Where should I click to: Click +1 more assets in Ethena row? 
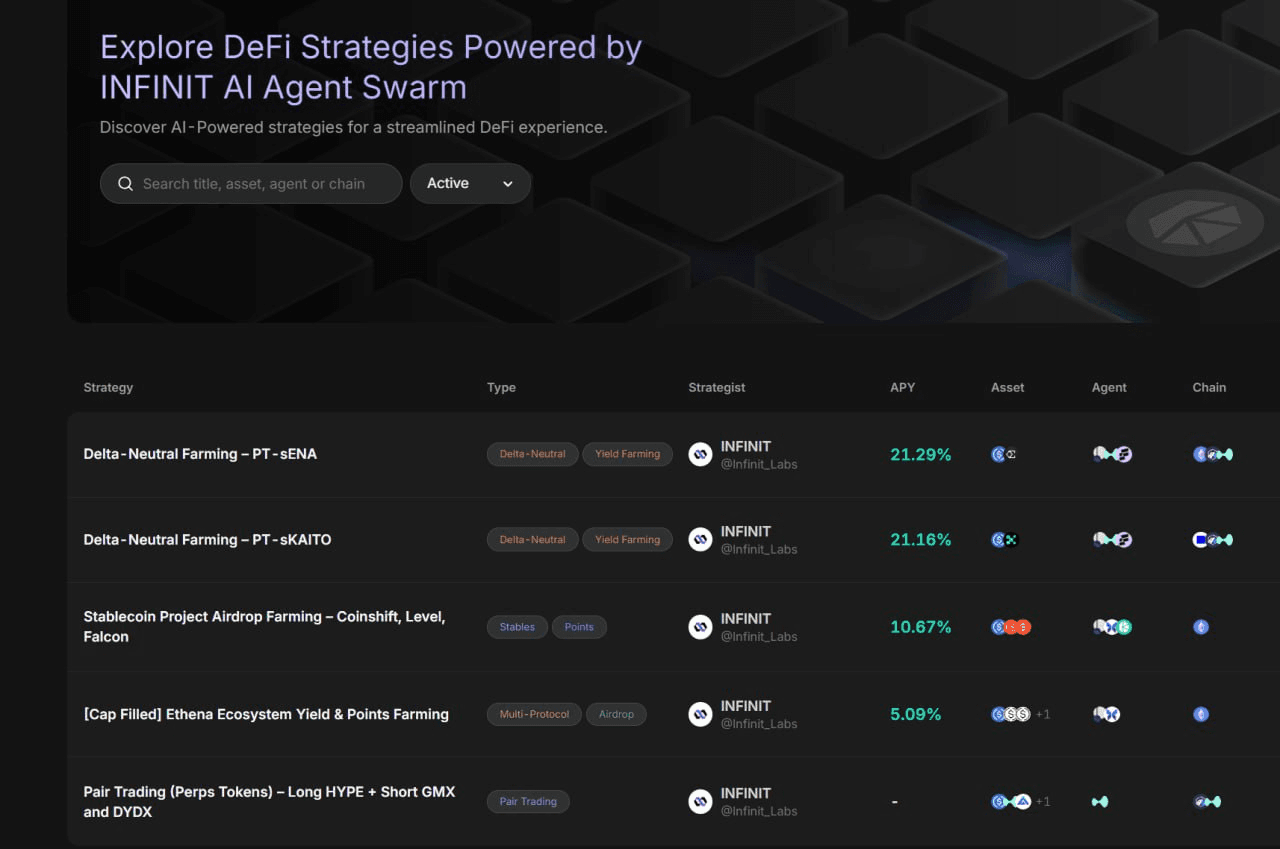coord(1043,714)
